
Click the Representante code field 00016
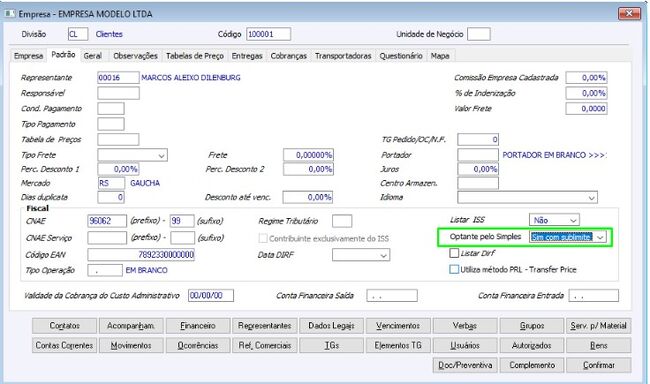point(118,78)
